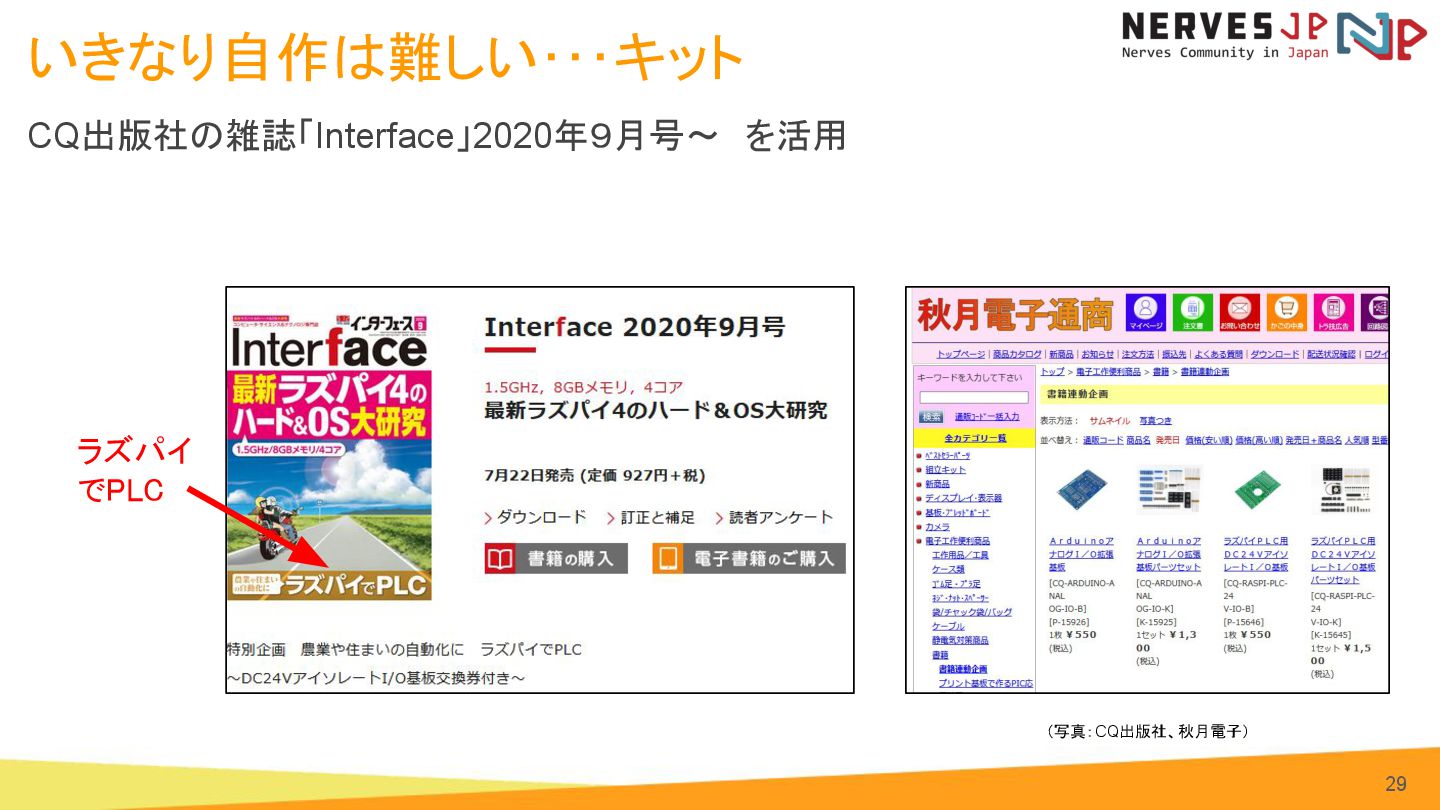Open the 通販コード一括入力 link

pos(987,417)
